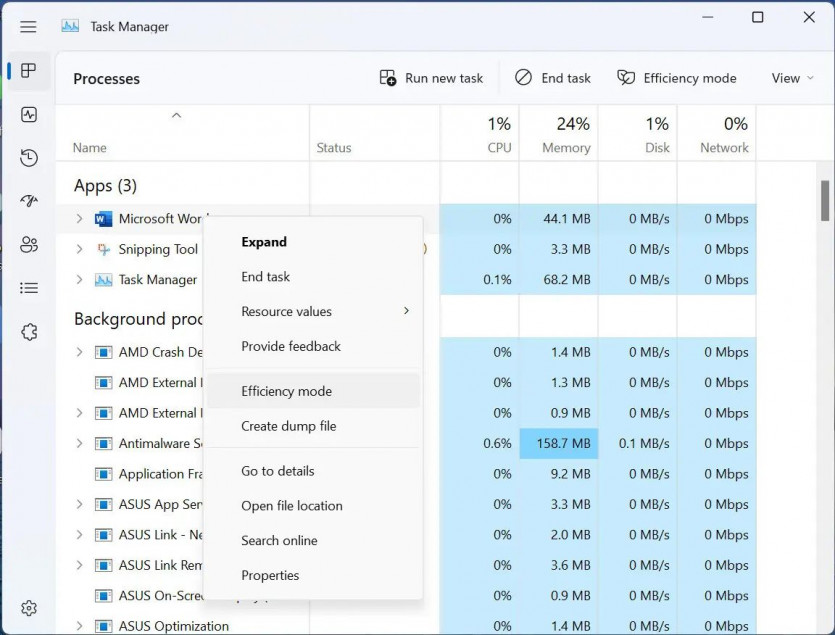Expand the Snipping Tool process group
Viewport: 835px width, 635px height.
[80, 249]
